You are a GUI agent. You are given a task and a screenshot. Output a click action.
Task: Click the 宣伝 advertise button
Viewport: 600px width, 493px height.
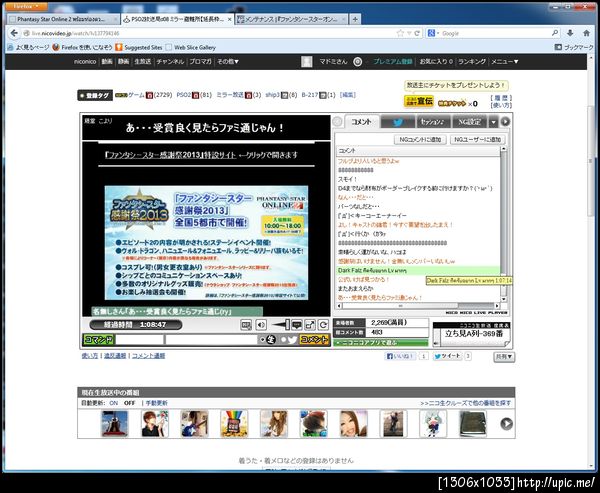[419, 101]
